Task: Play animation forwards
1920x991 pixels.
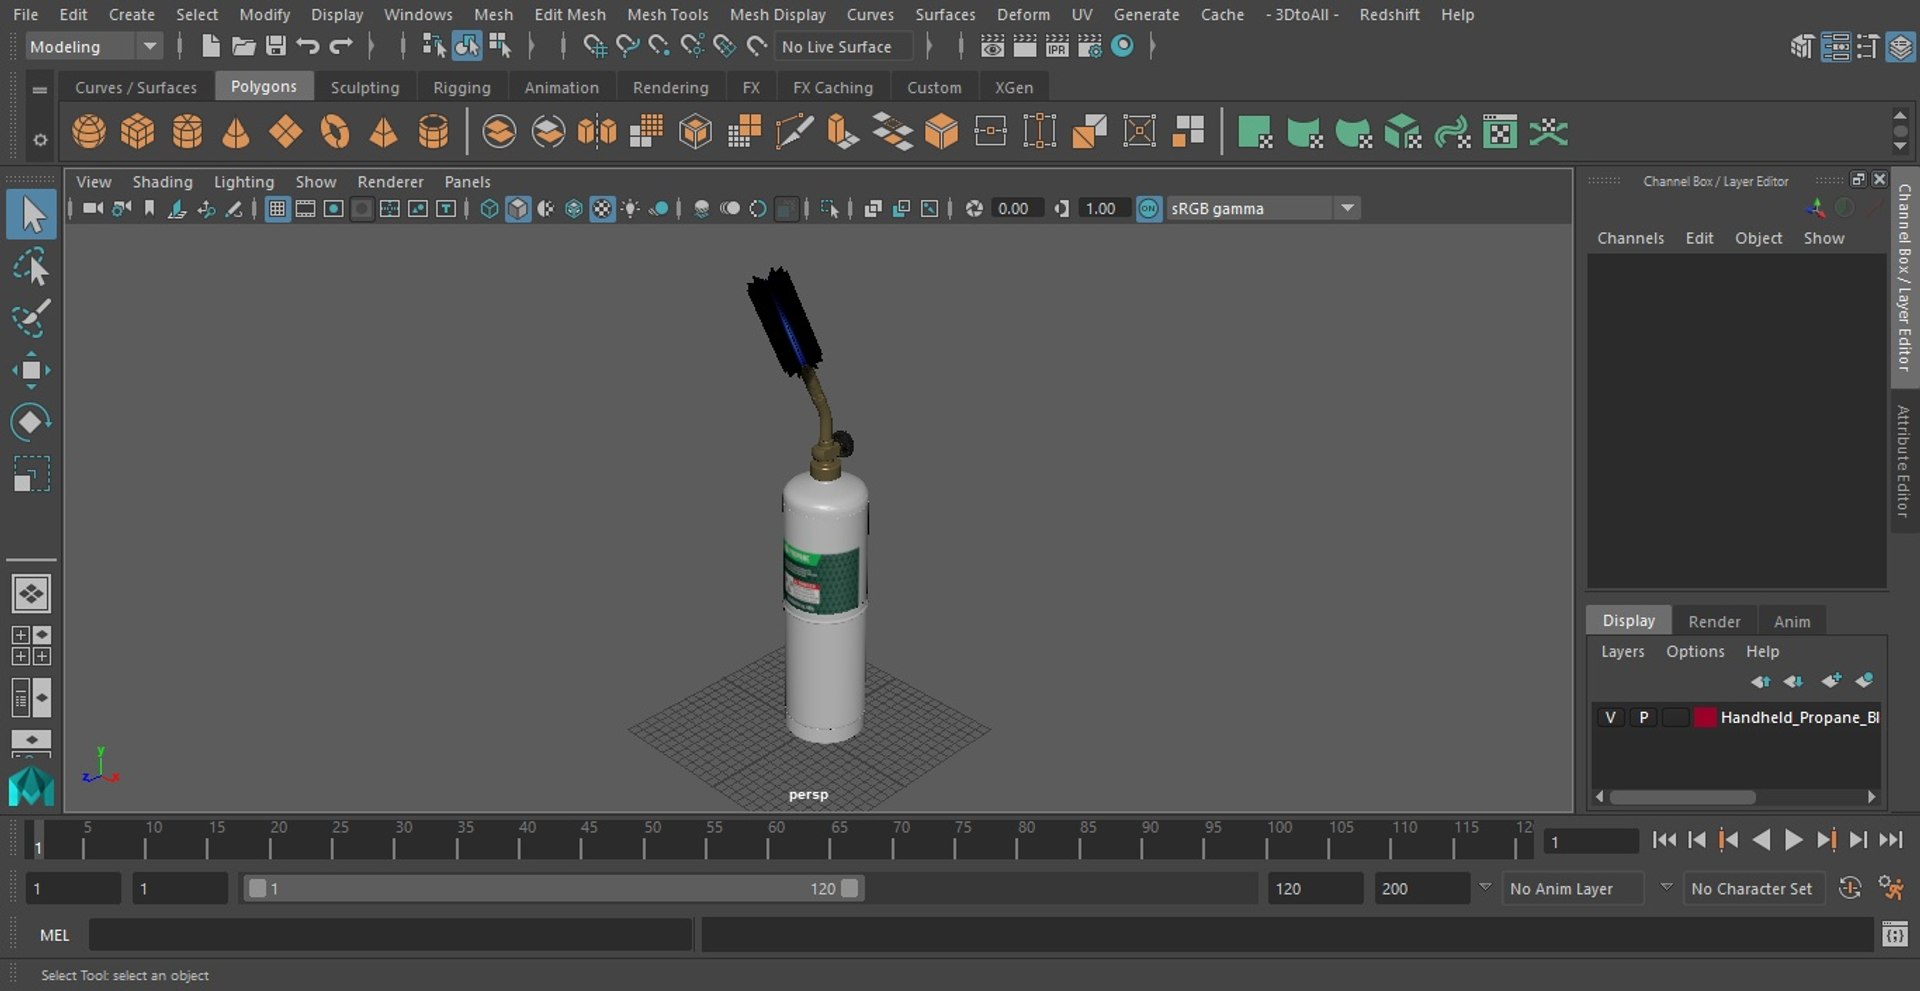Action: coord(1794,840)
